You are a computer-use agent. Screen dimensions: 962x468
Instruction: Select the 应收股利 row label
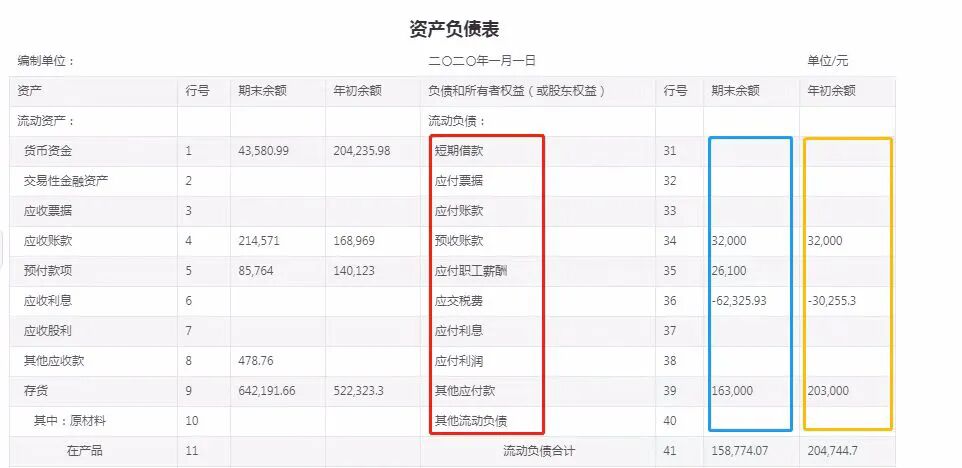pyautogui.click(x=48, y=331)
